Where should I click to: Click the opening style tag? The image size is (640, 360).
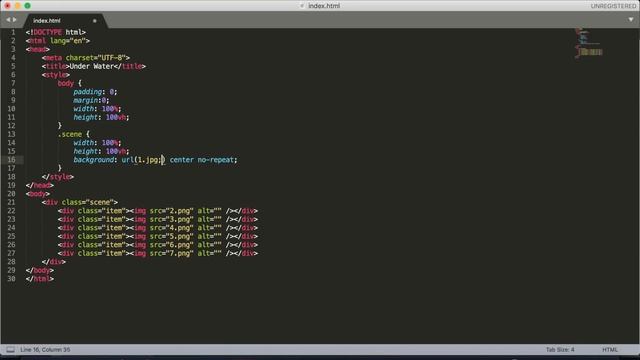(x=56, y=75)
